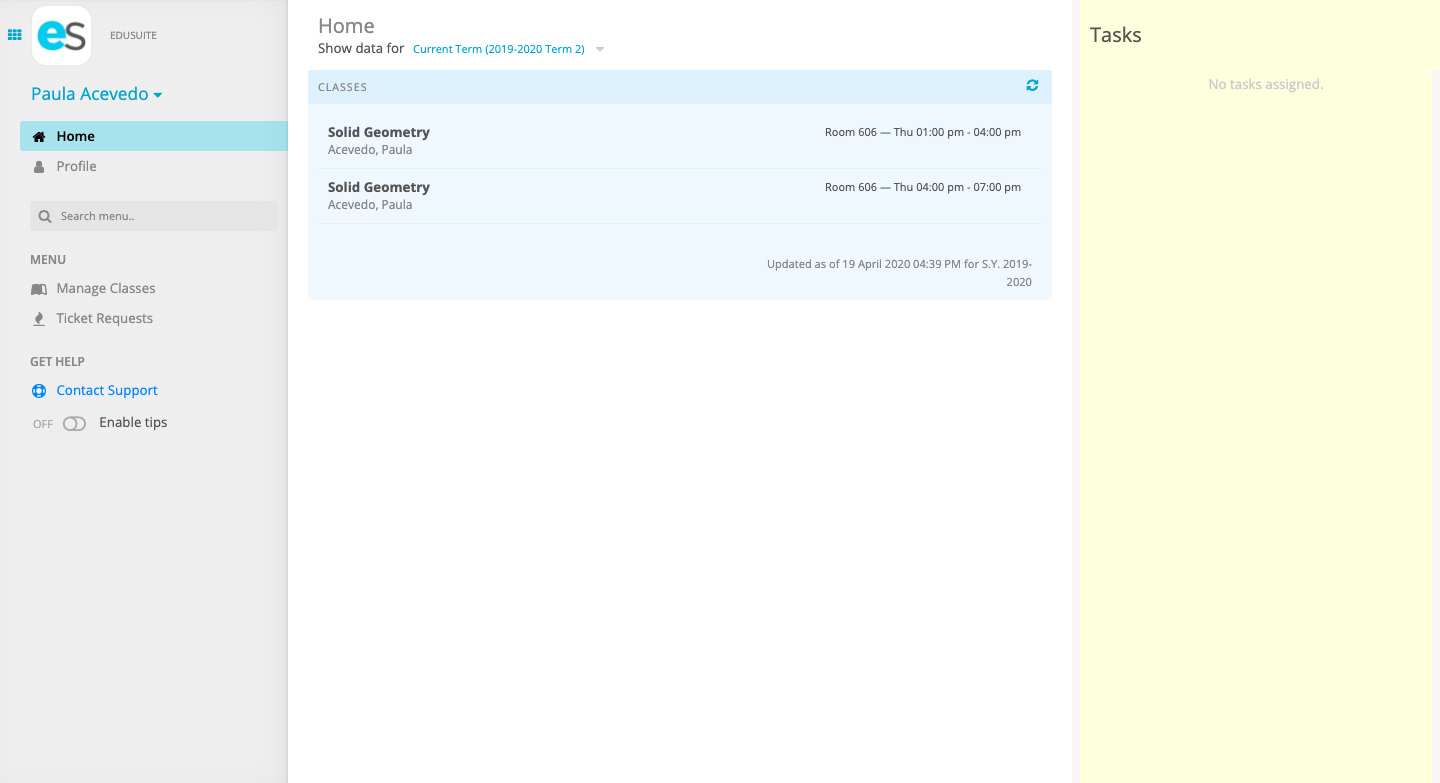Click the Updated as of 19 April text

899,273
